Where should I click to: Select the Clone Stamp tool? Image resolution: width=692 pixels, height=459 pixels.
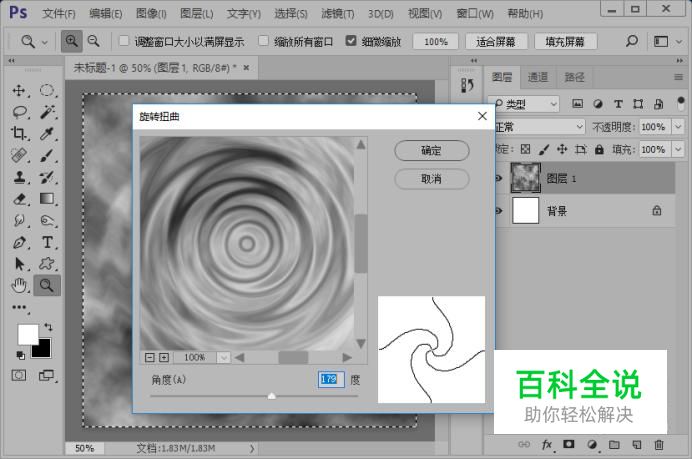(x=19, y=177)
